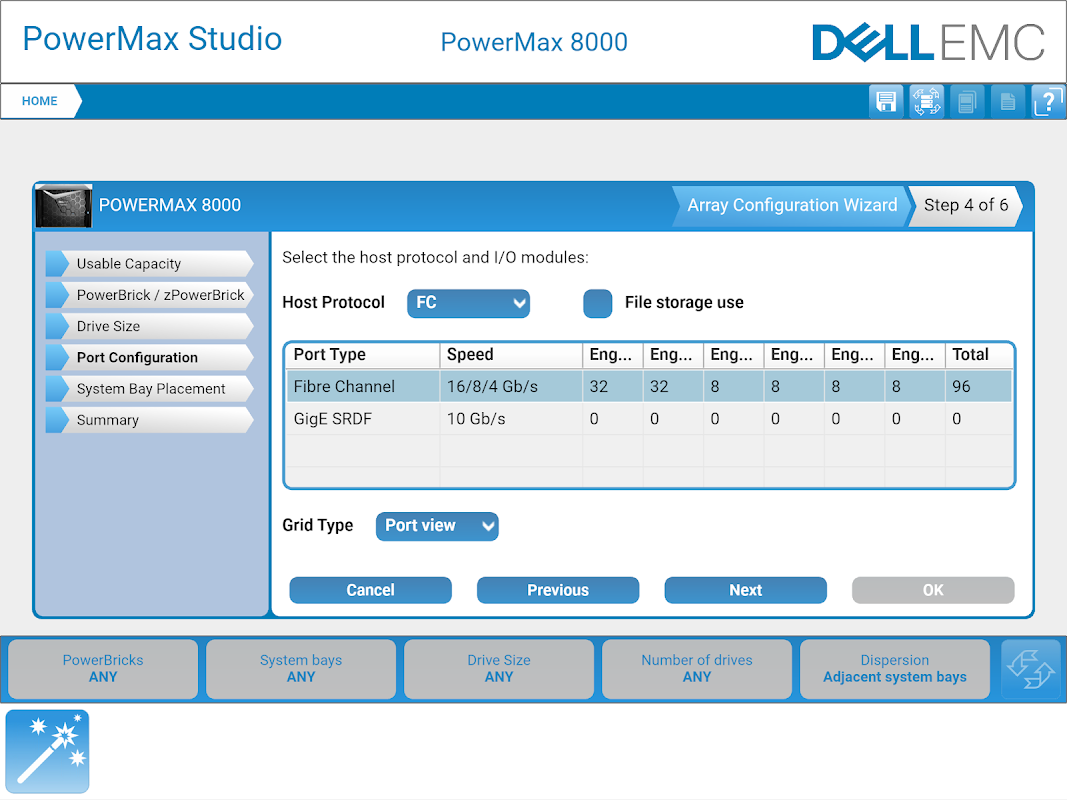1067x800 pixels.
Task: Click the save floppy disk icon
Action: 886,102
